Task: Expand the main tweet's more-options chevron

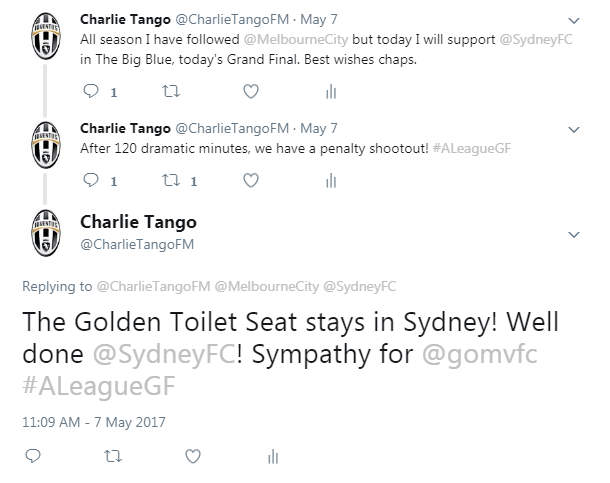Action: coord(574,234)
